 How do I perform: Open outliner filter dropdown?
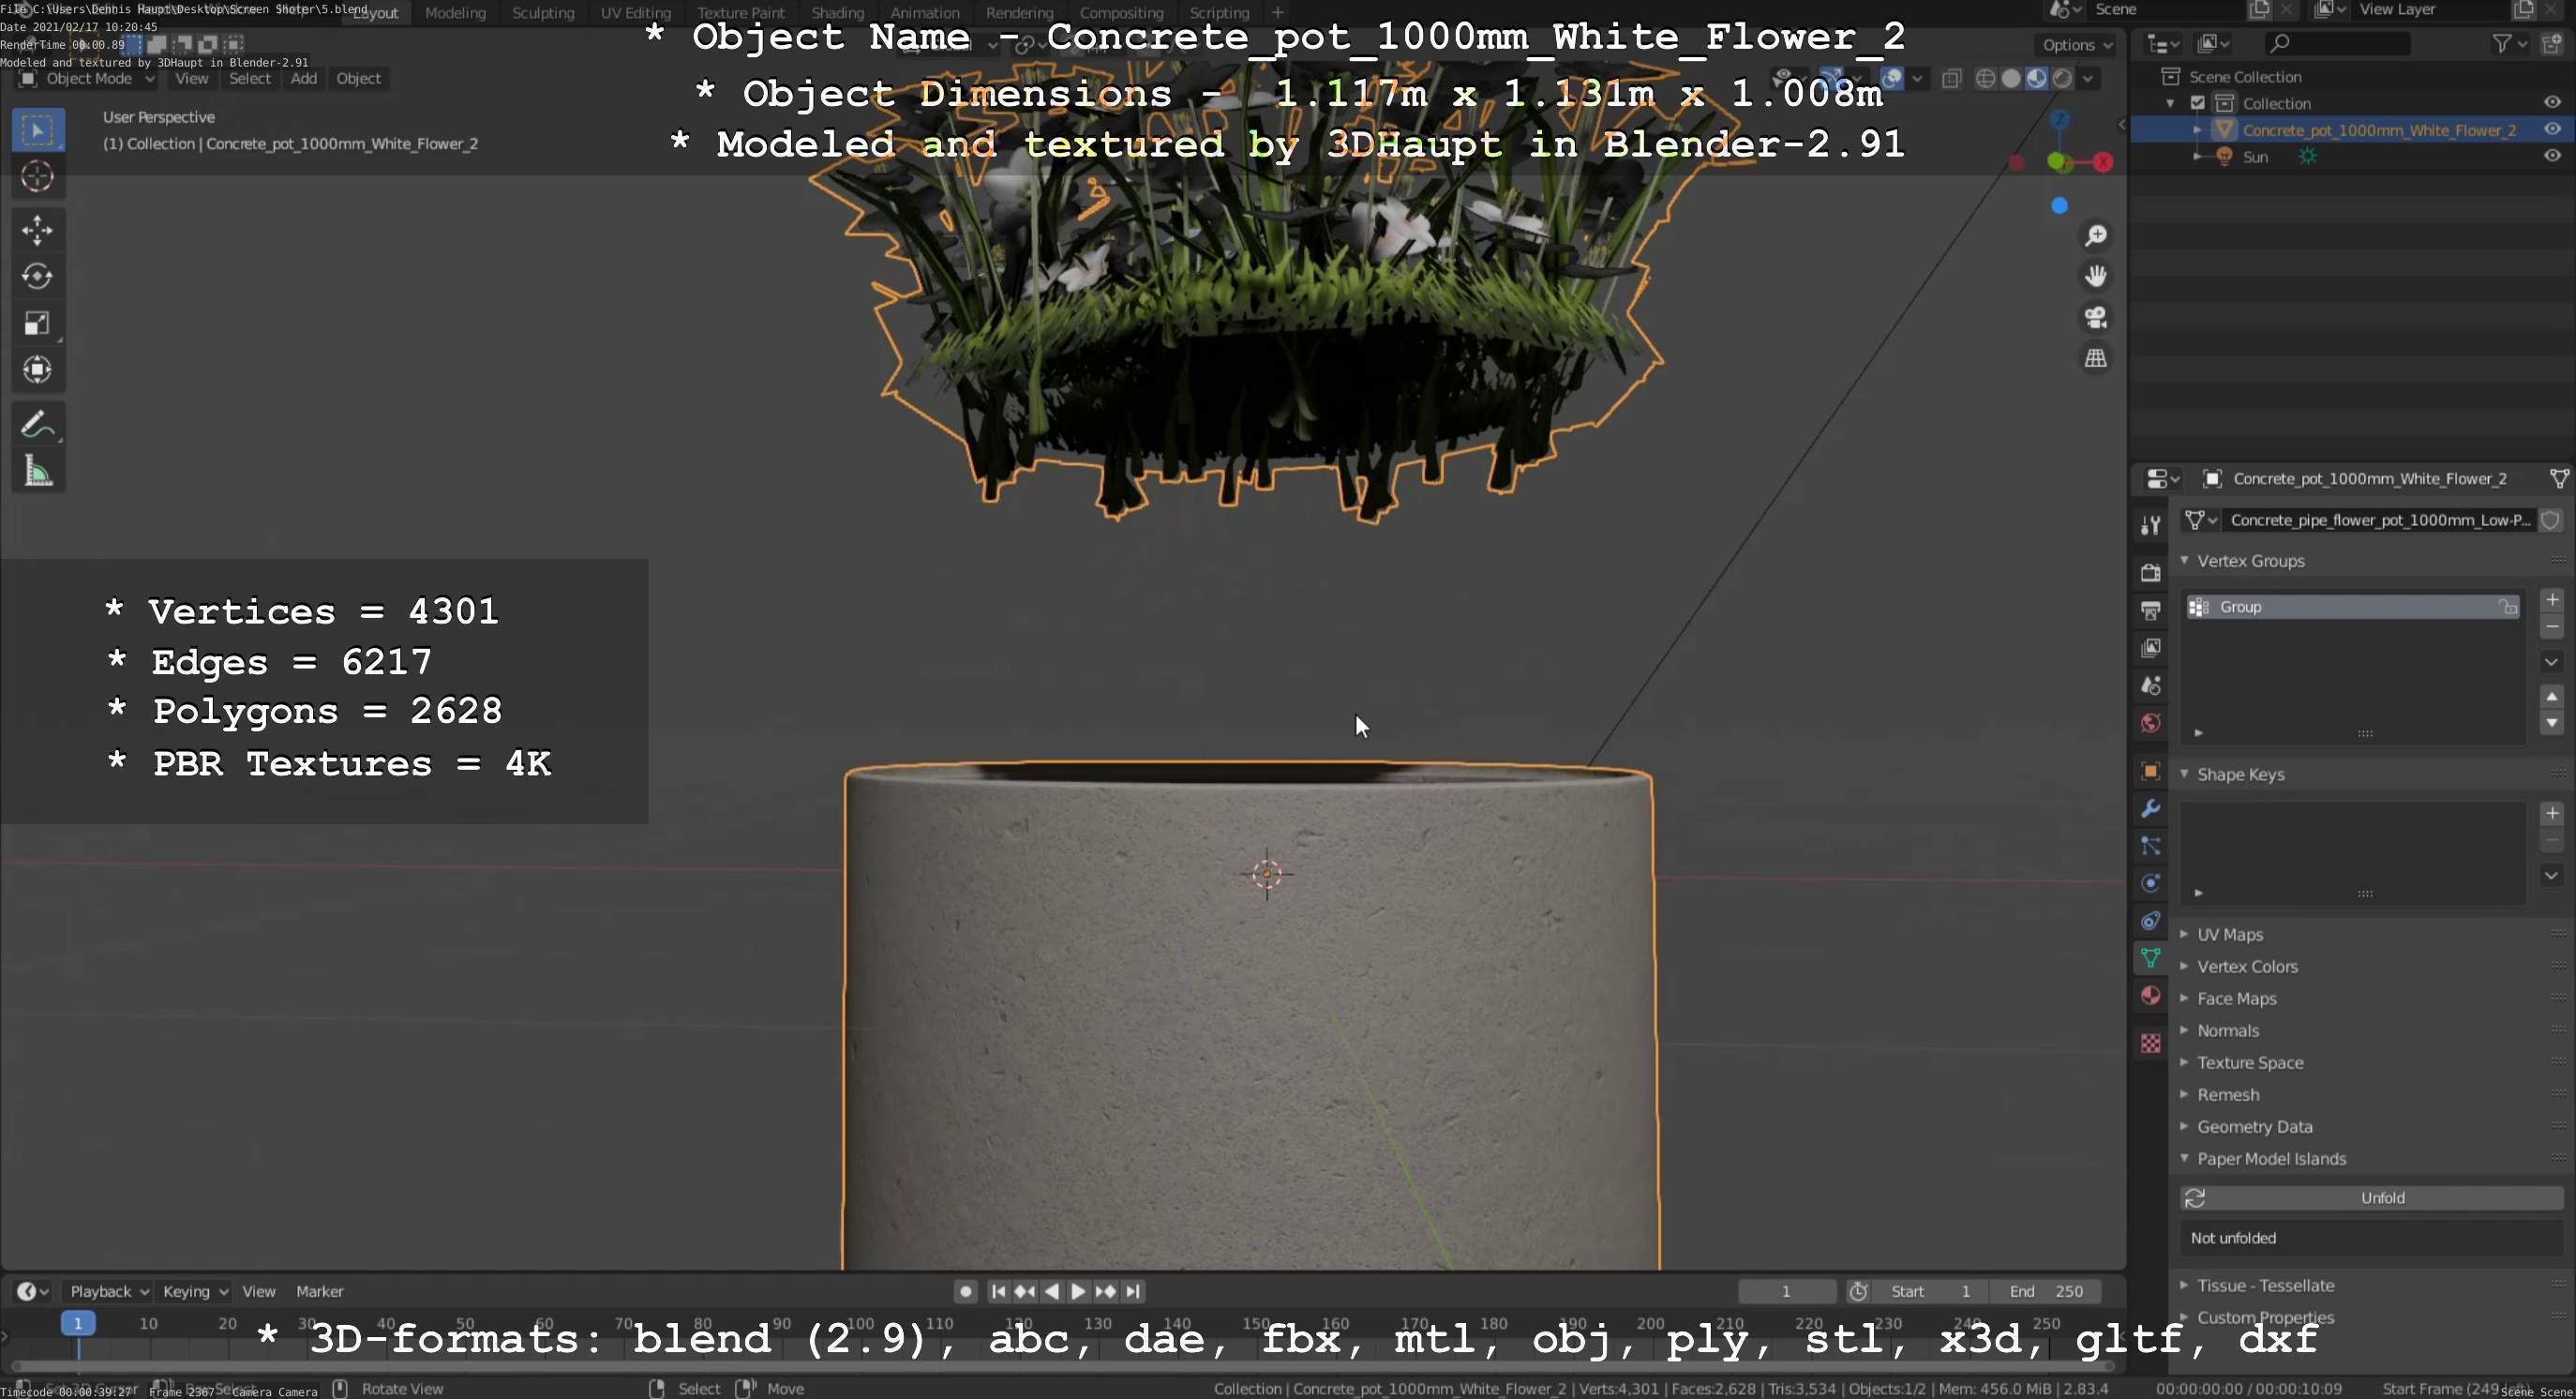click(2509, 43)
